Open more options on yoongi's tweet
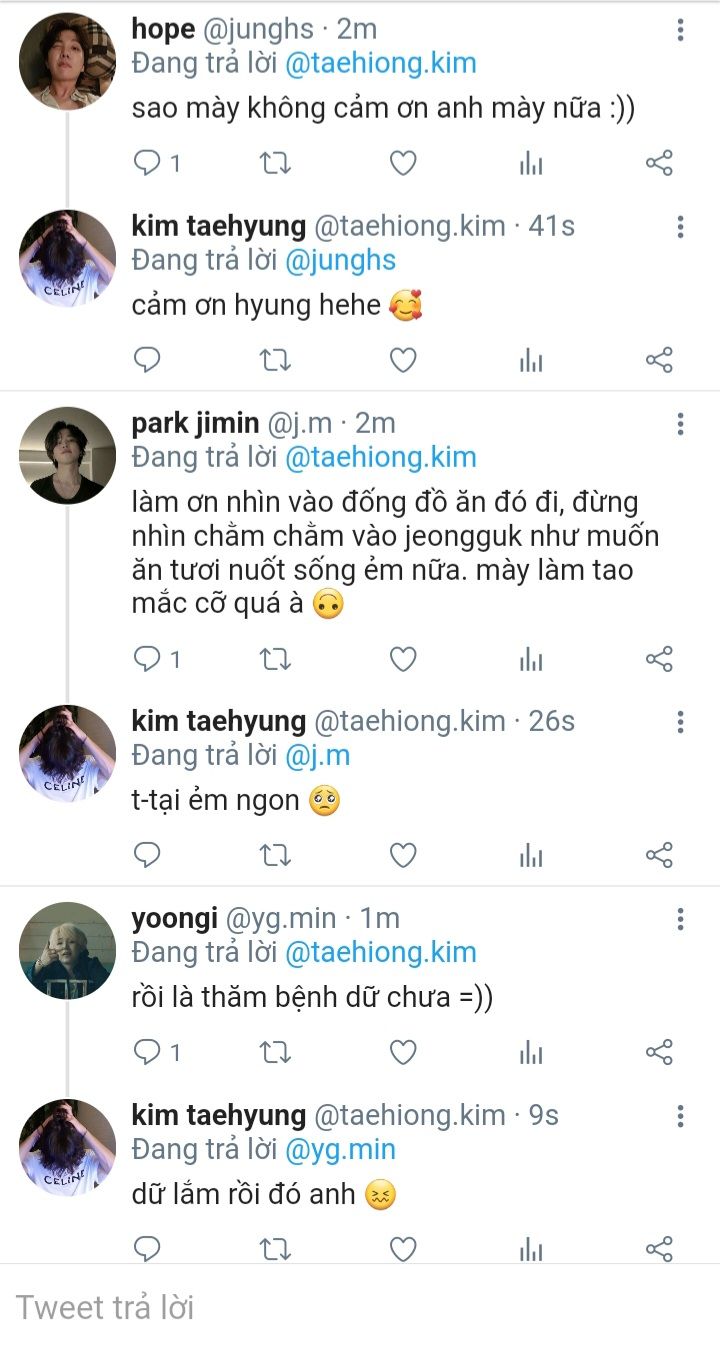Viewport: 720px width, 1351px height. coord(680,919)
